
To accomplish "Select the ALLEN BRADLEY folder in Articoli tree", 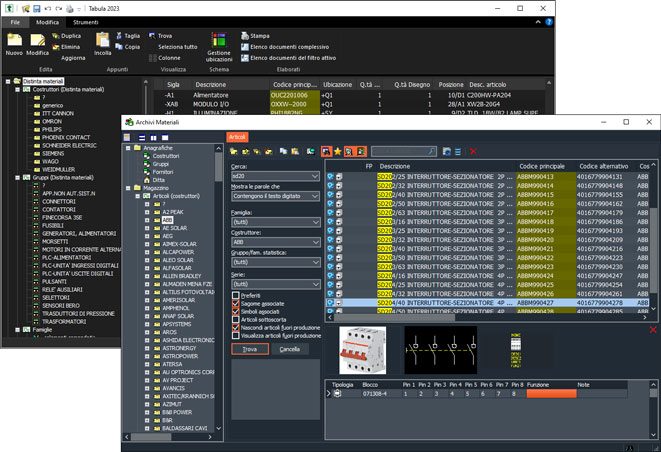I will tap(182, 276).
